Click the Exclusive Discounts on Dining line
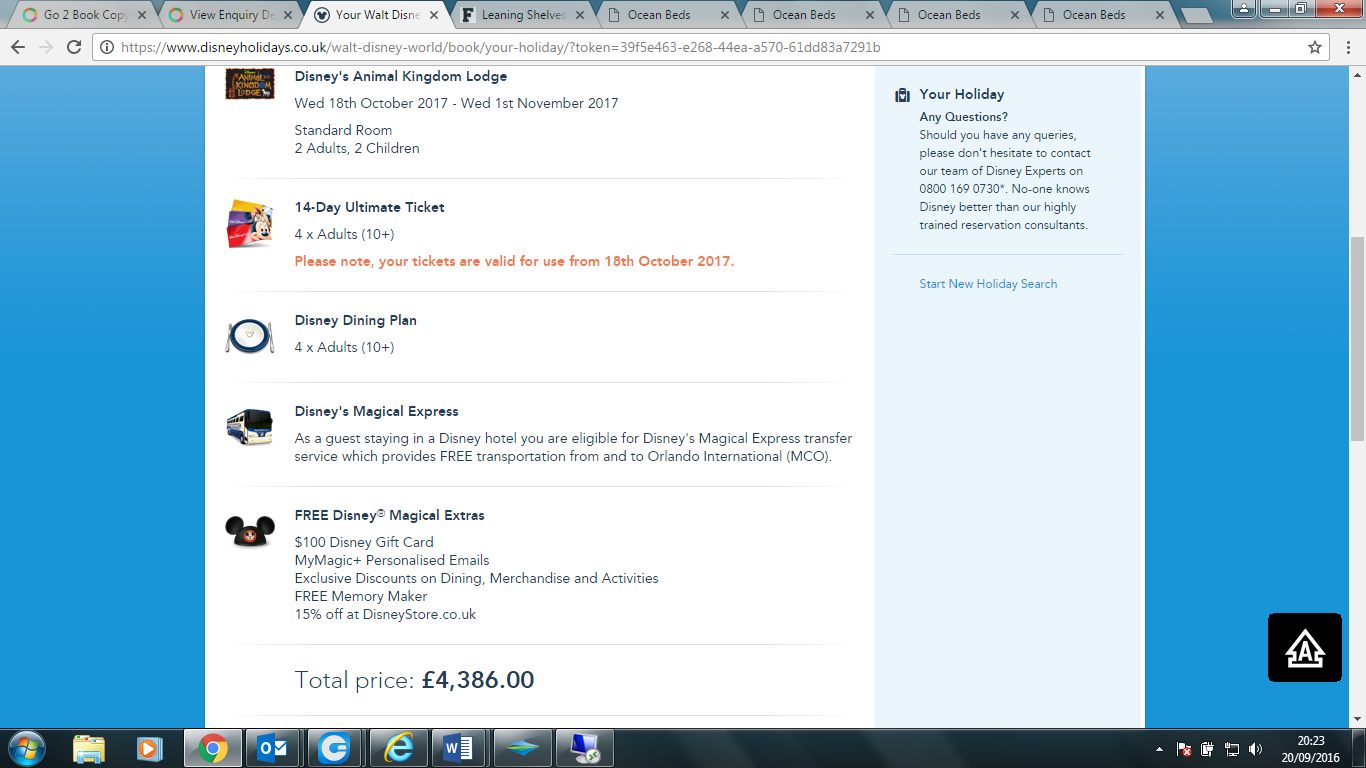This screenshot has width=1366, height=768. pyautogui.click(x=476, y=578)
